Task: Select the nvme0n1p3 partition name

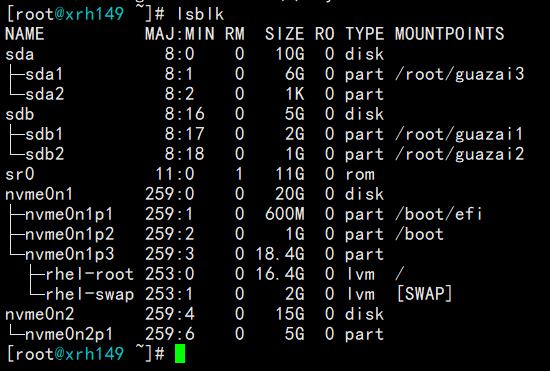Action: pos(69,254)
